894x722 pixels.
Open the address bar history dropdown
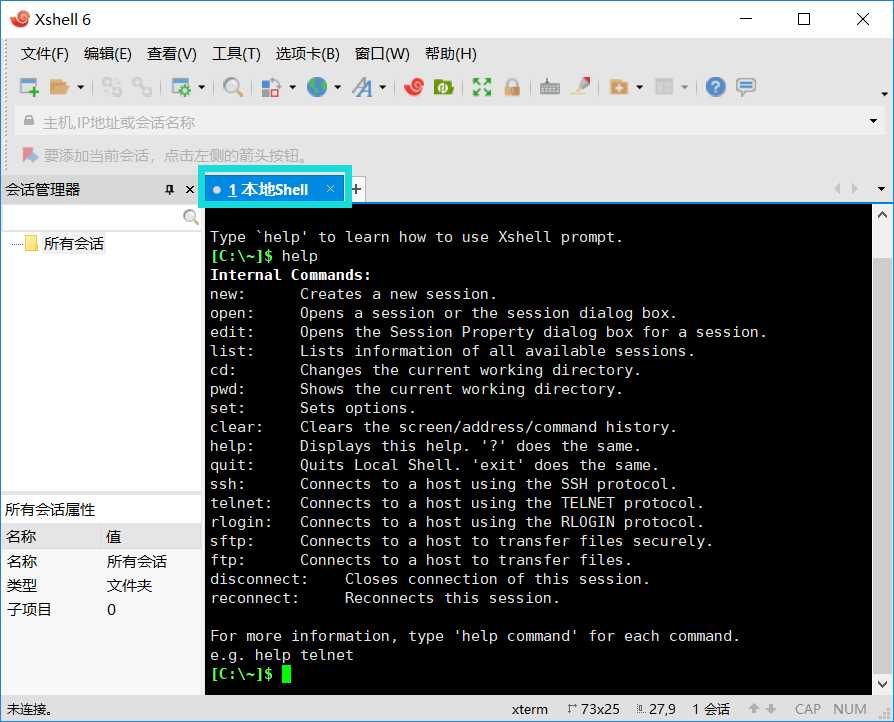873,121
